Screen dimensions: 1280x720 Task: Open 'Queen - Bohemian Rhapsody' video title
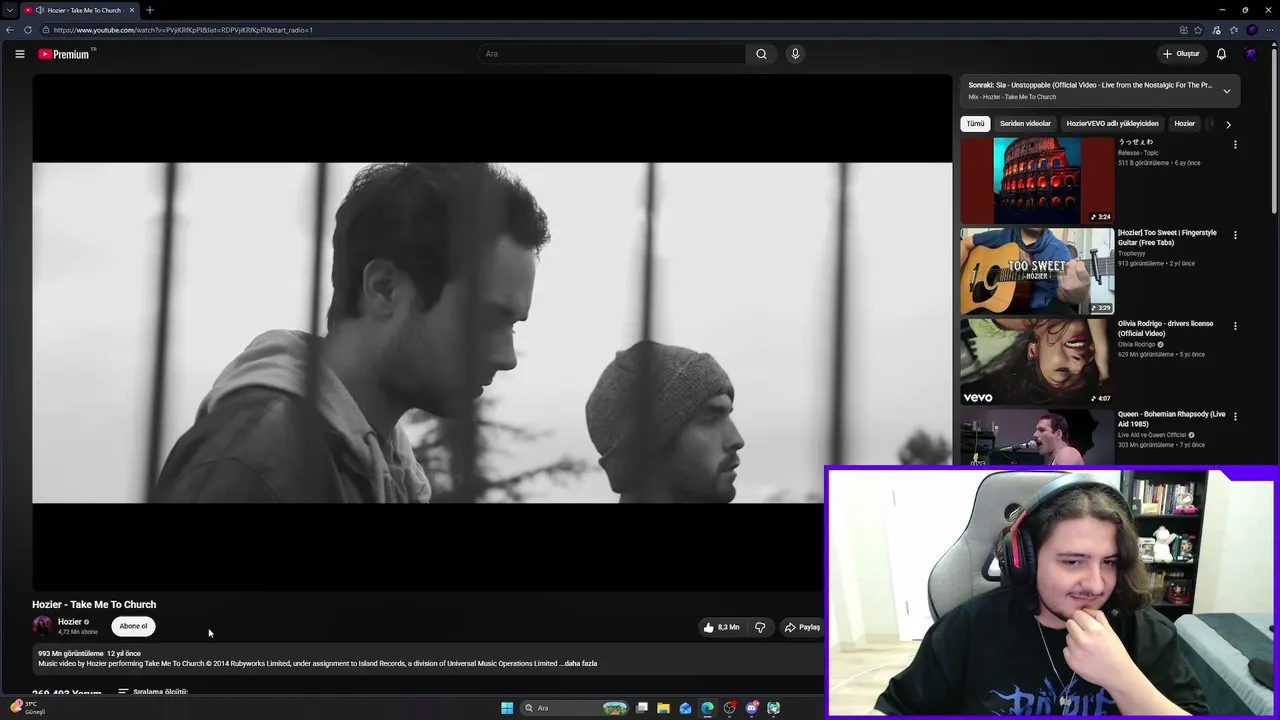coord(1172,418)
